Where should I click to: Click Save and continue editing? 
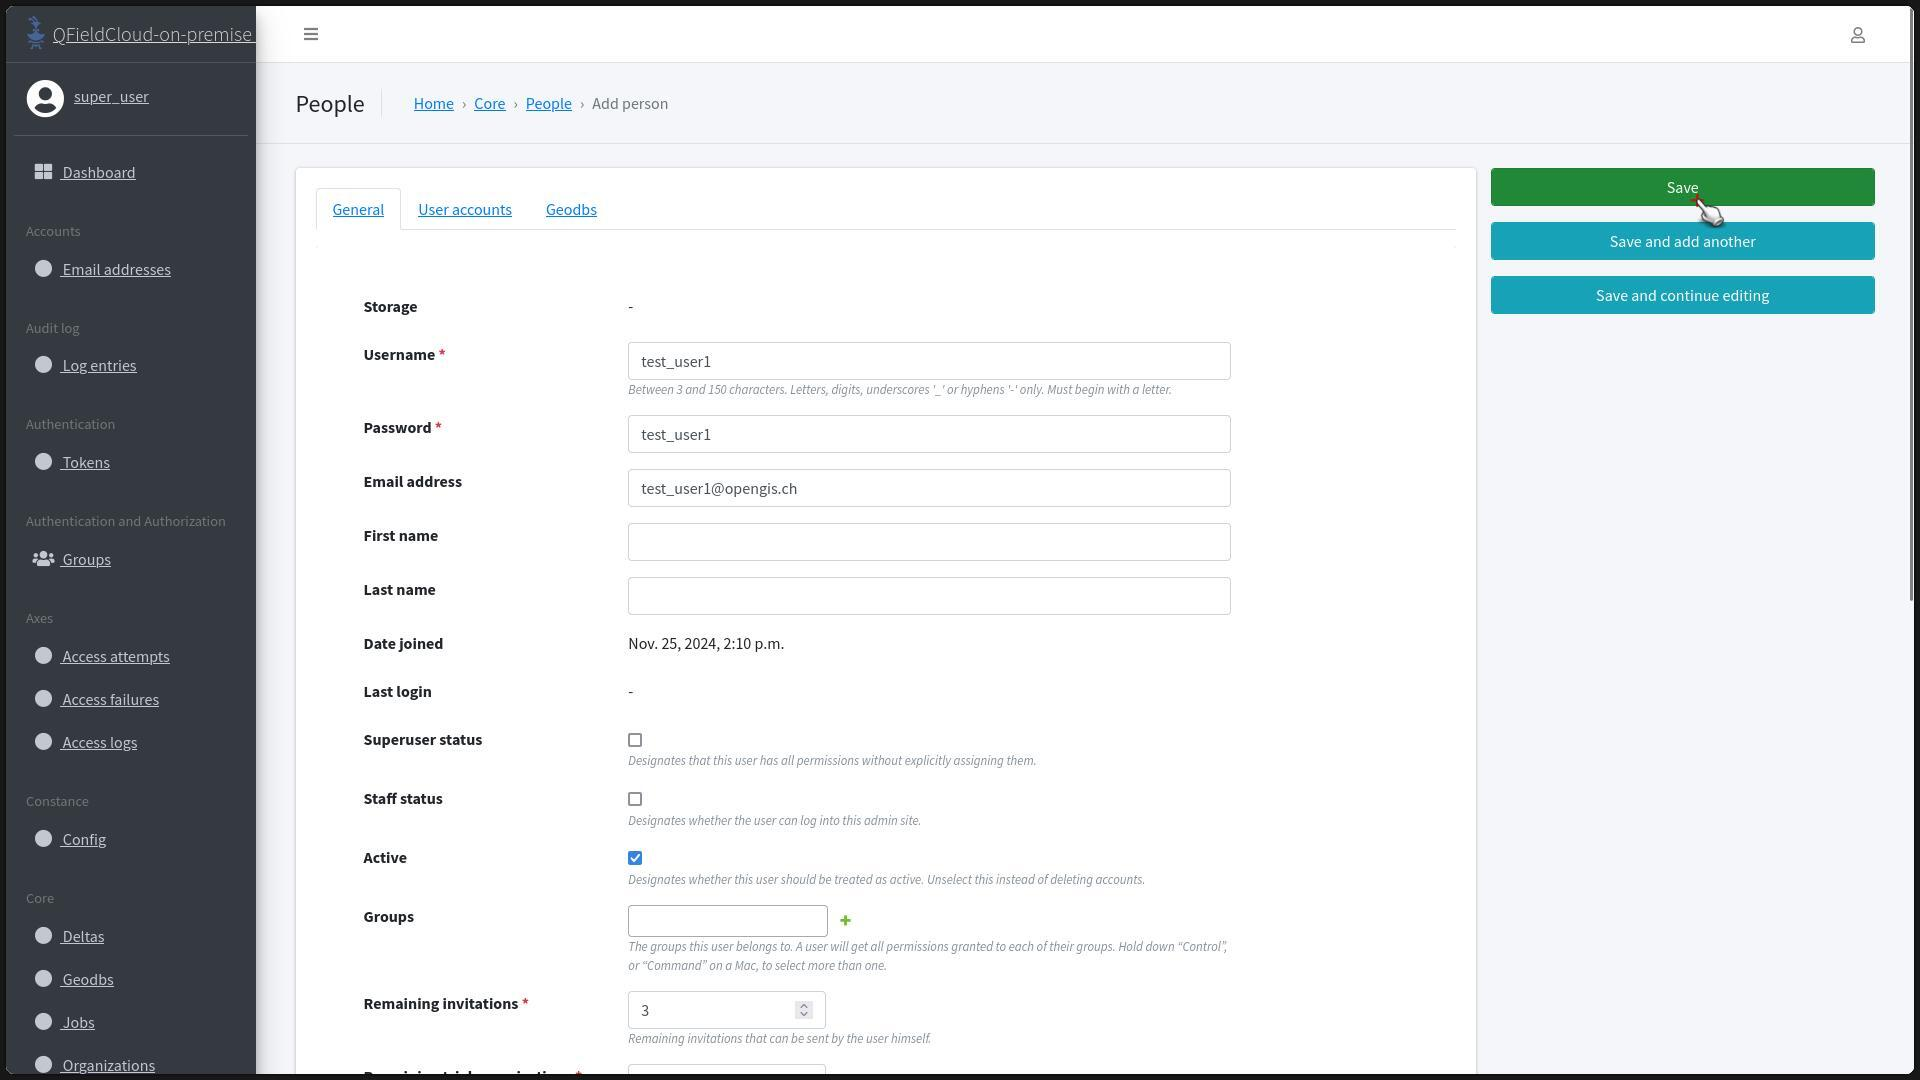click(x=1682, y=295)
